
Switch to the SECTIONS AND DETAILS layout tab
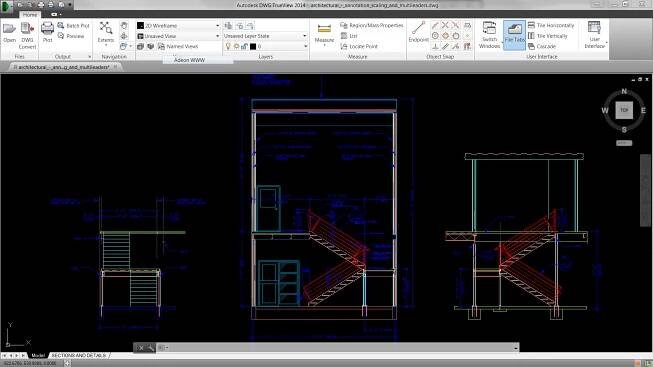click(x=79, y=355)
